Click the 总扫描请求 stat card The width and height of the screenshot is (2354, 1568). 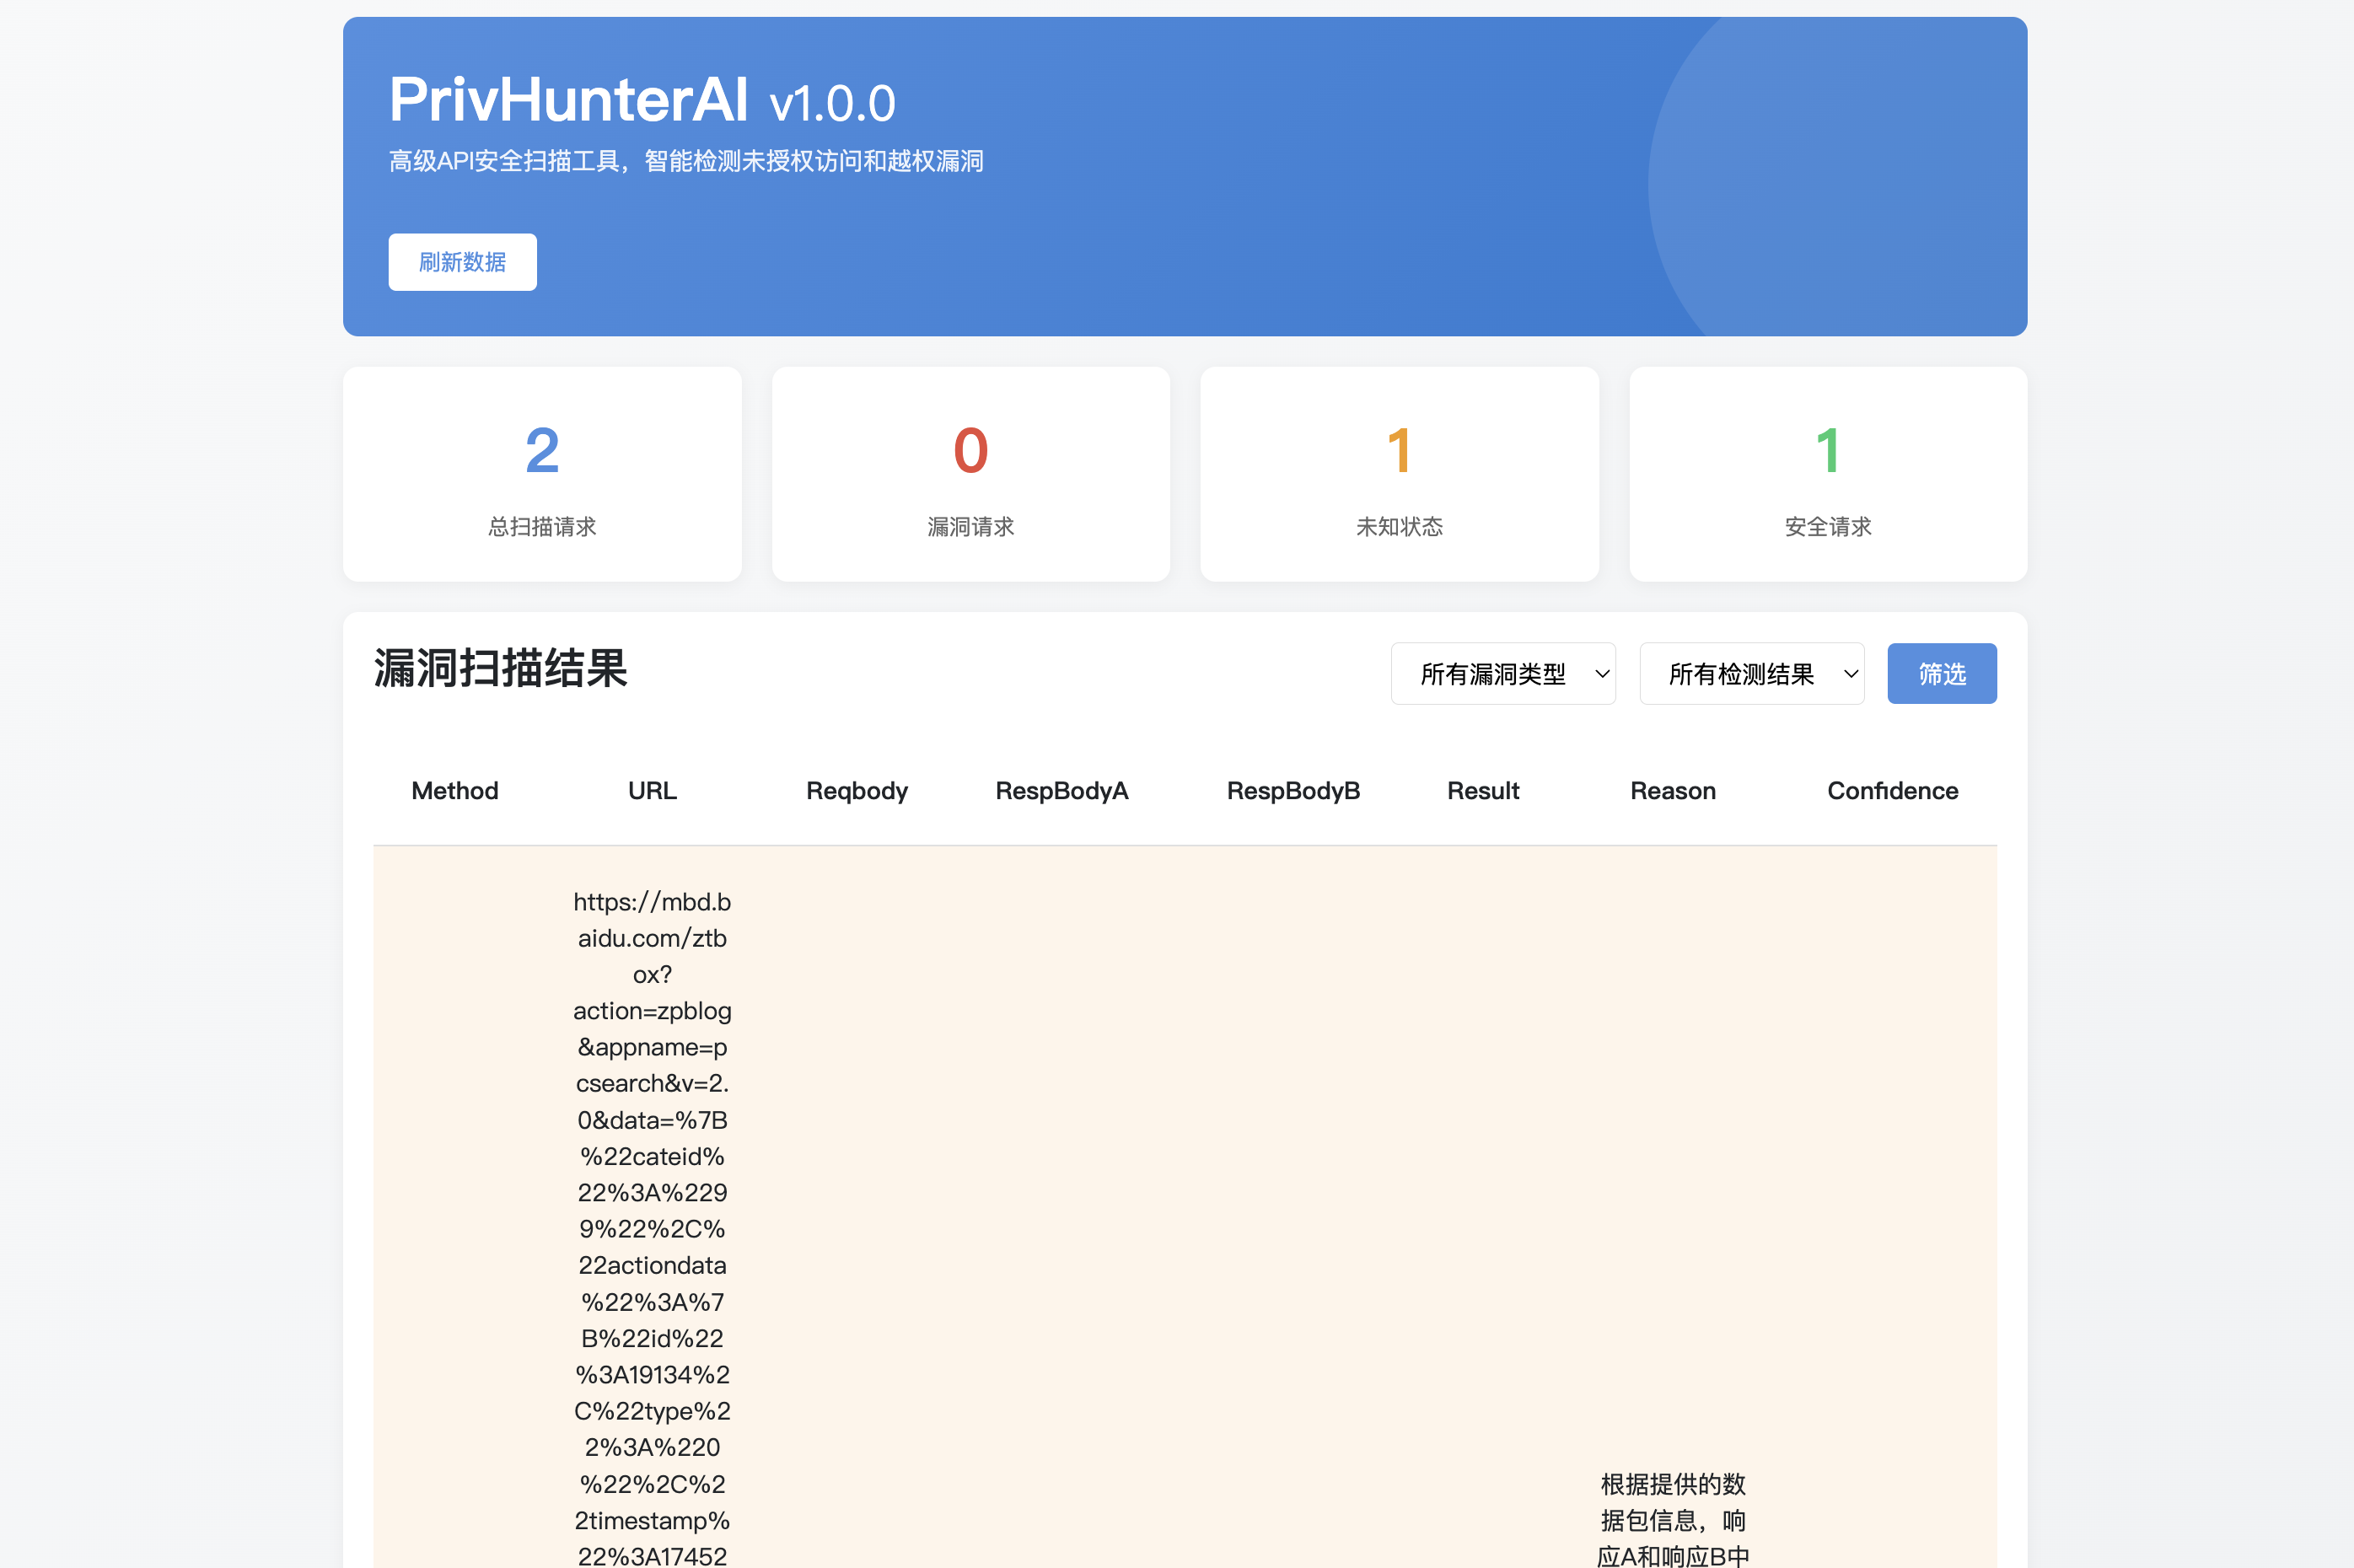[x=542, y=474]
